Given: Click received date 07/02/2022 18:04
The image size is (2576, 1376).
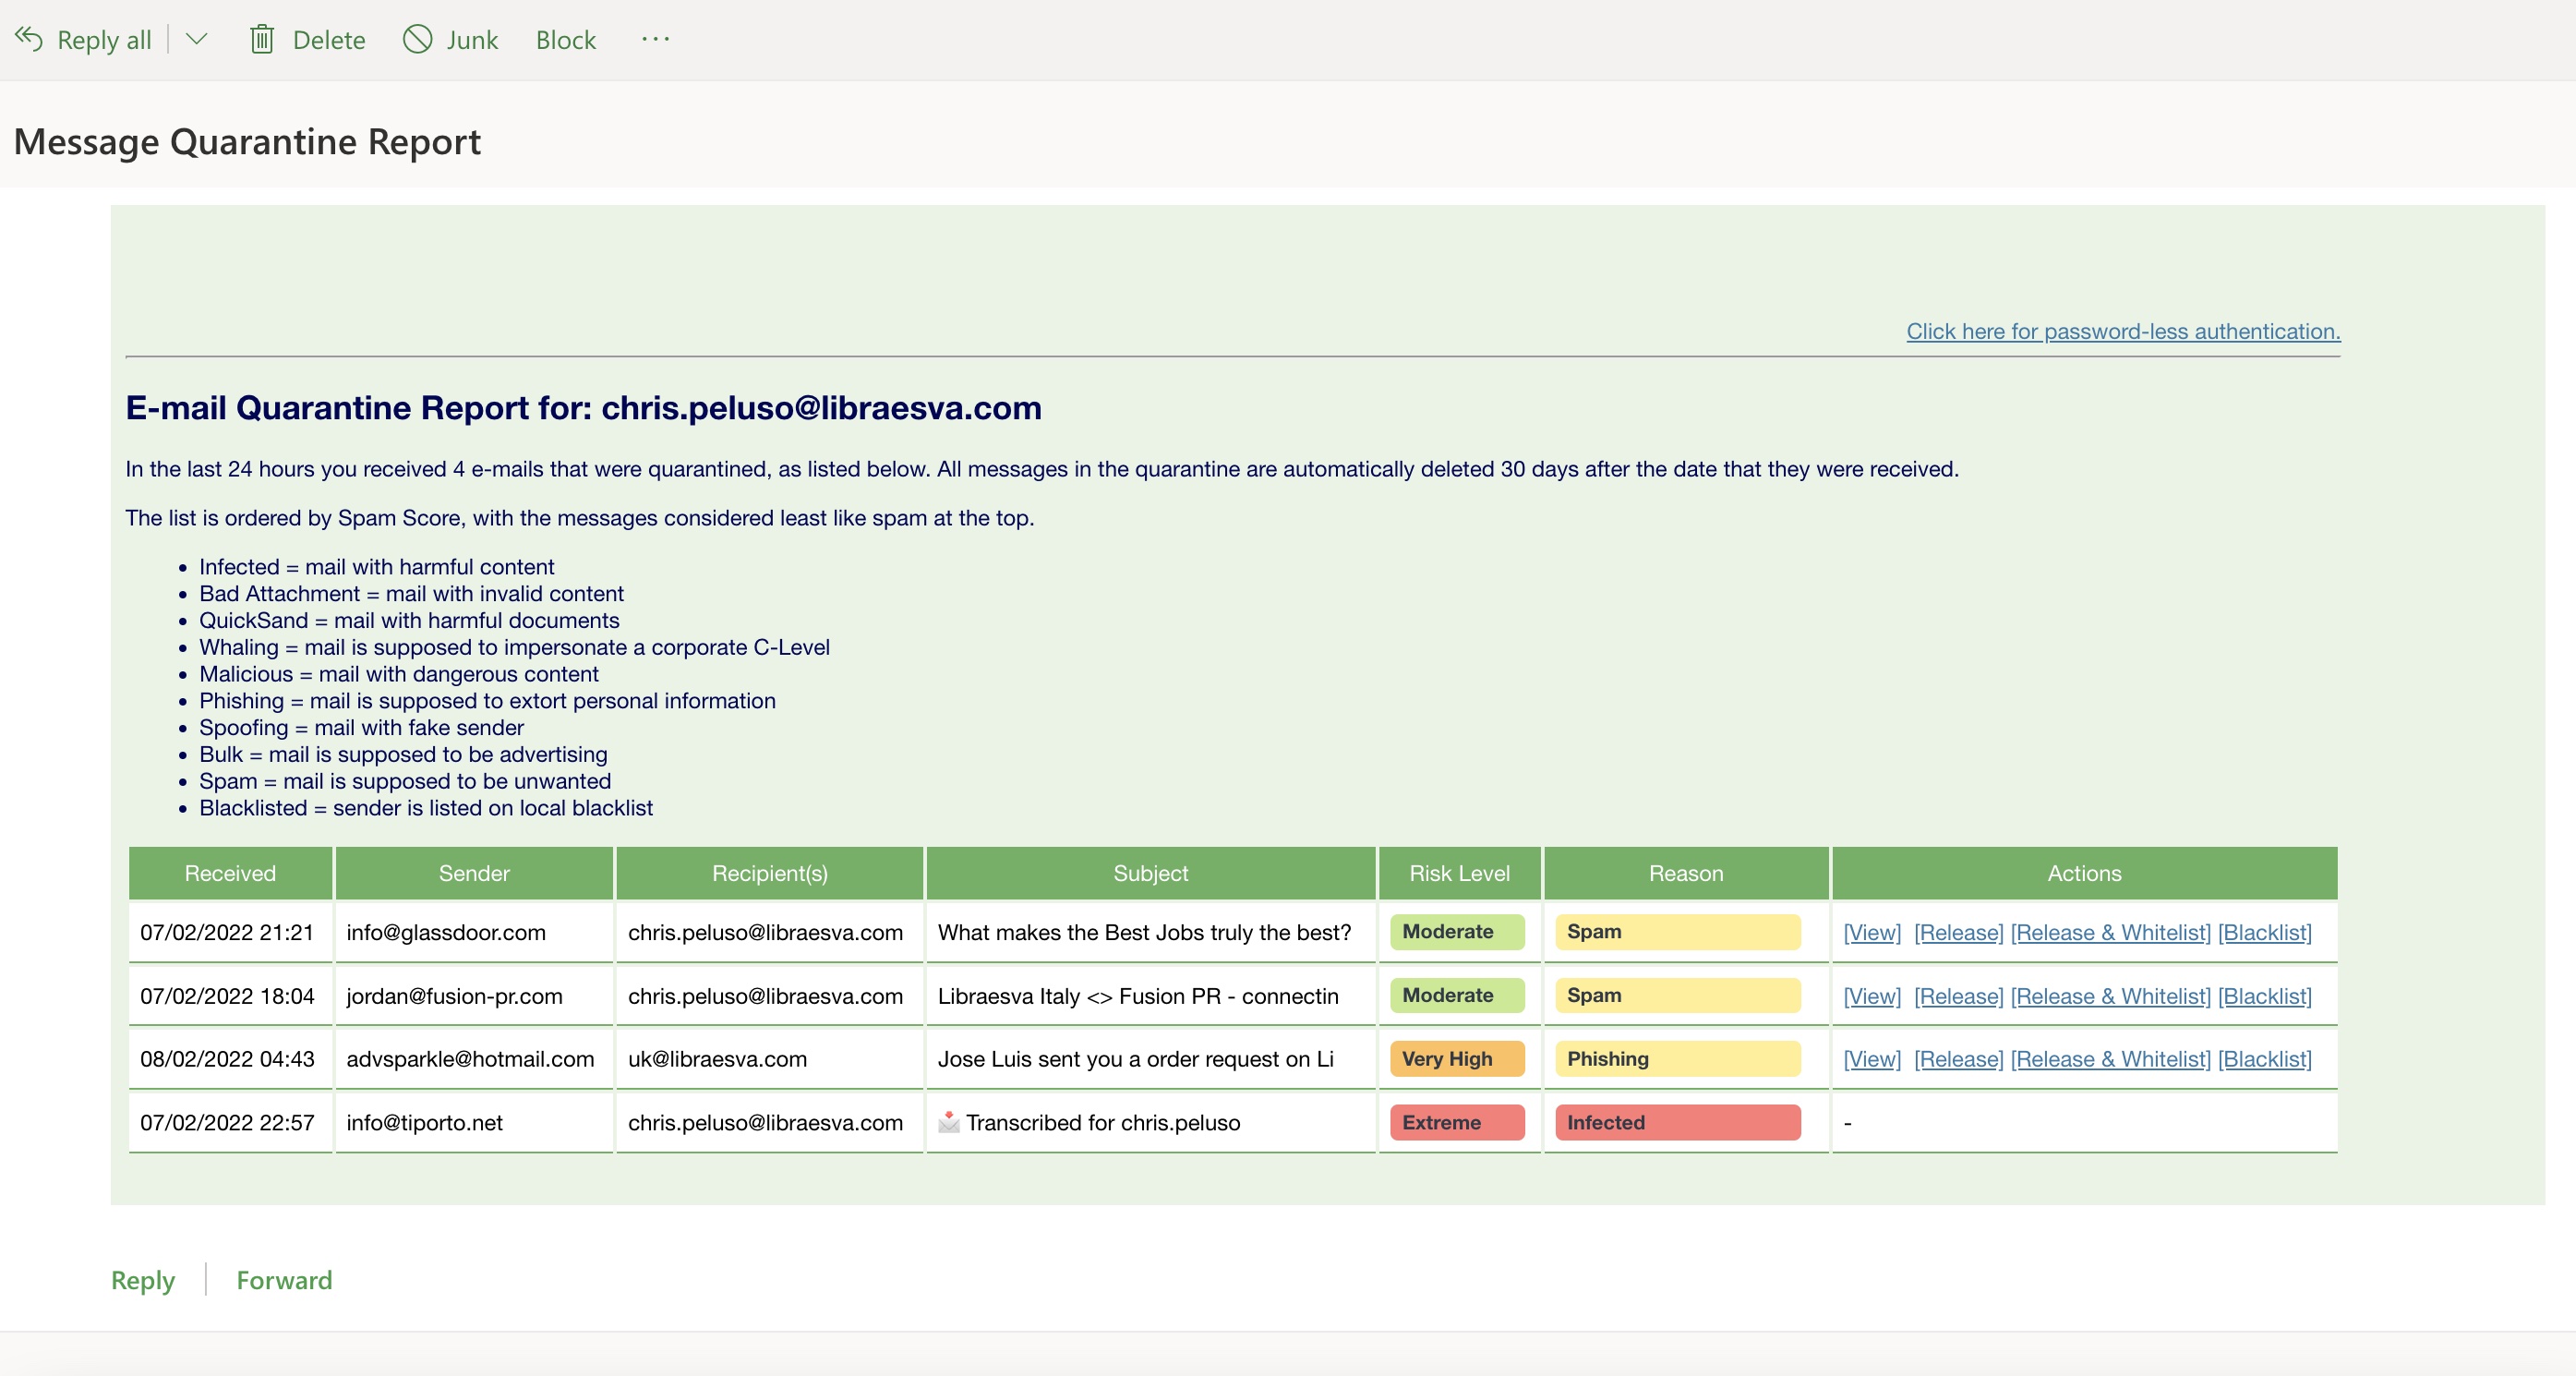Looking at the screenshot, I should coord(227,996).
